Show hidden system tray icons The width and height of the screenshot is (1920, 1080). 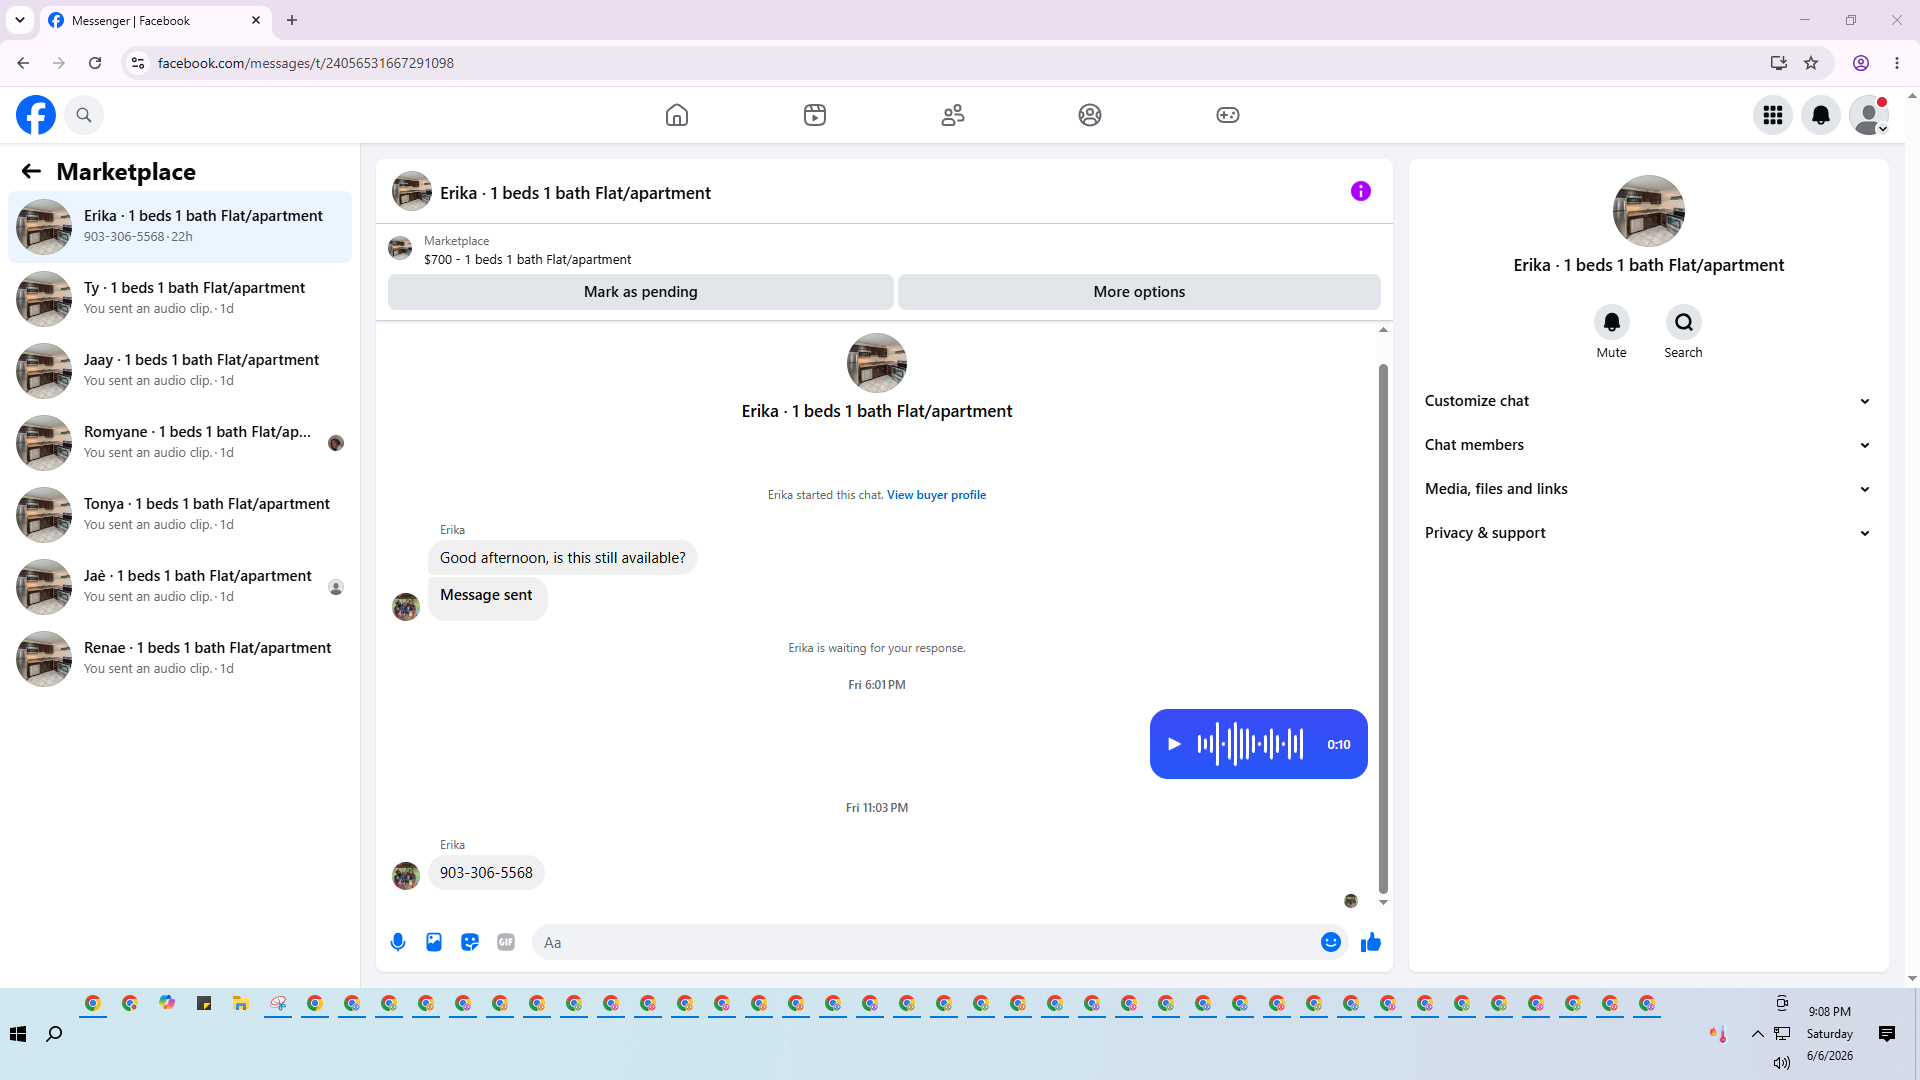pyautogui.click(x=1758, y=1034)
